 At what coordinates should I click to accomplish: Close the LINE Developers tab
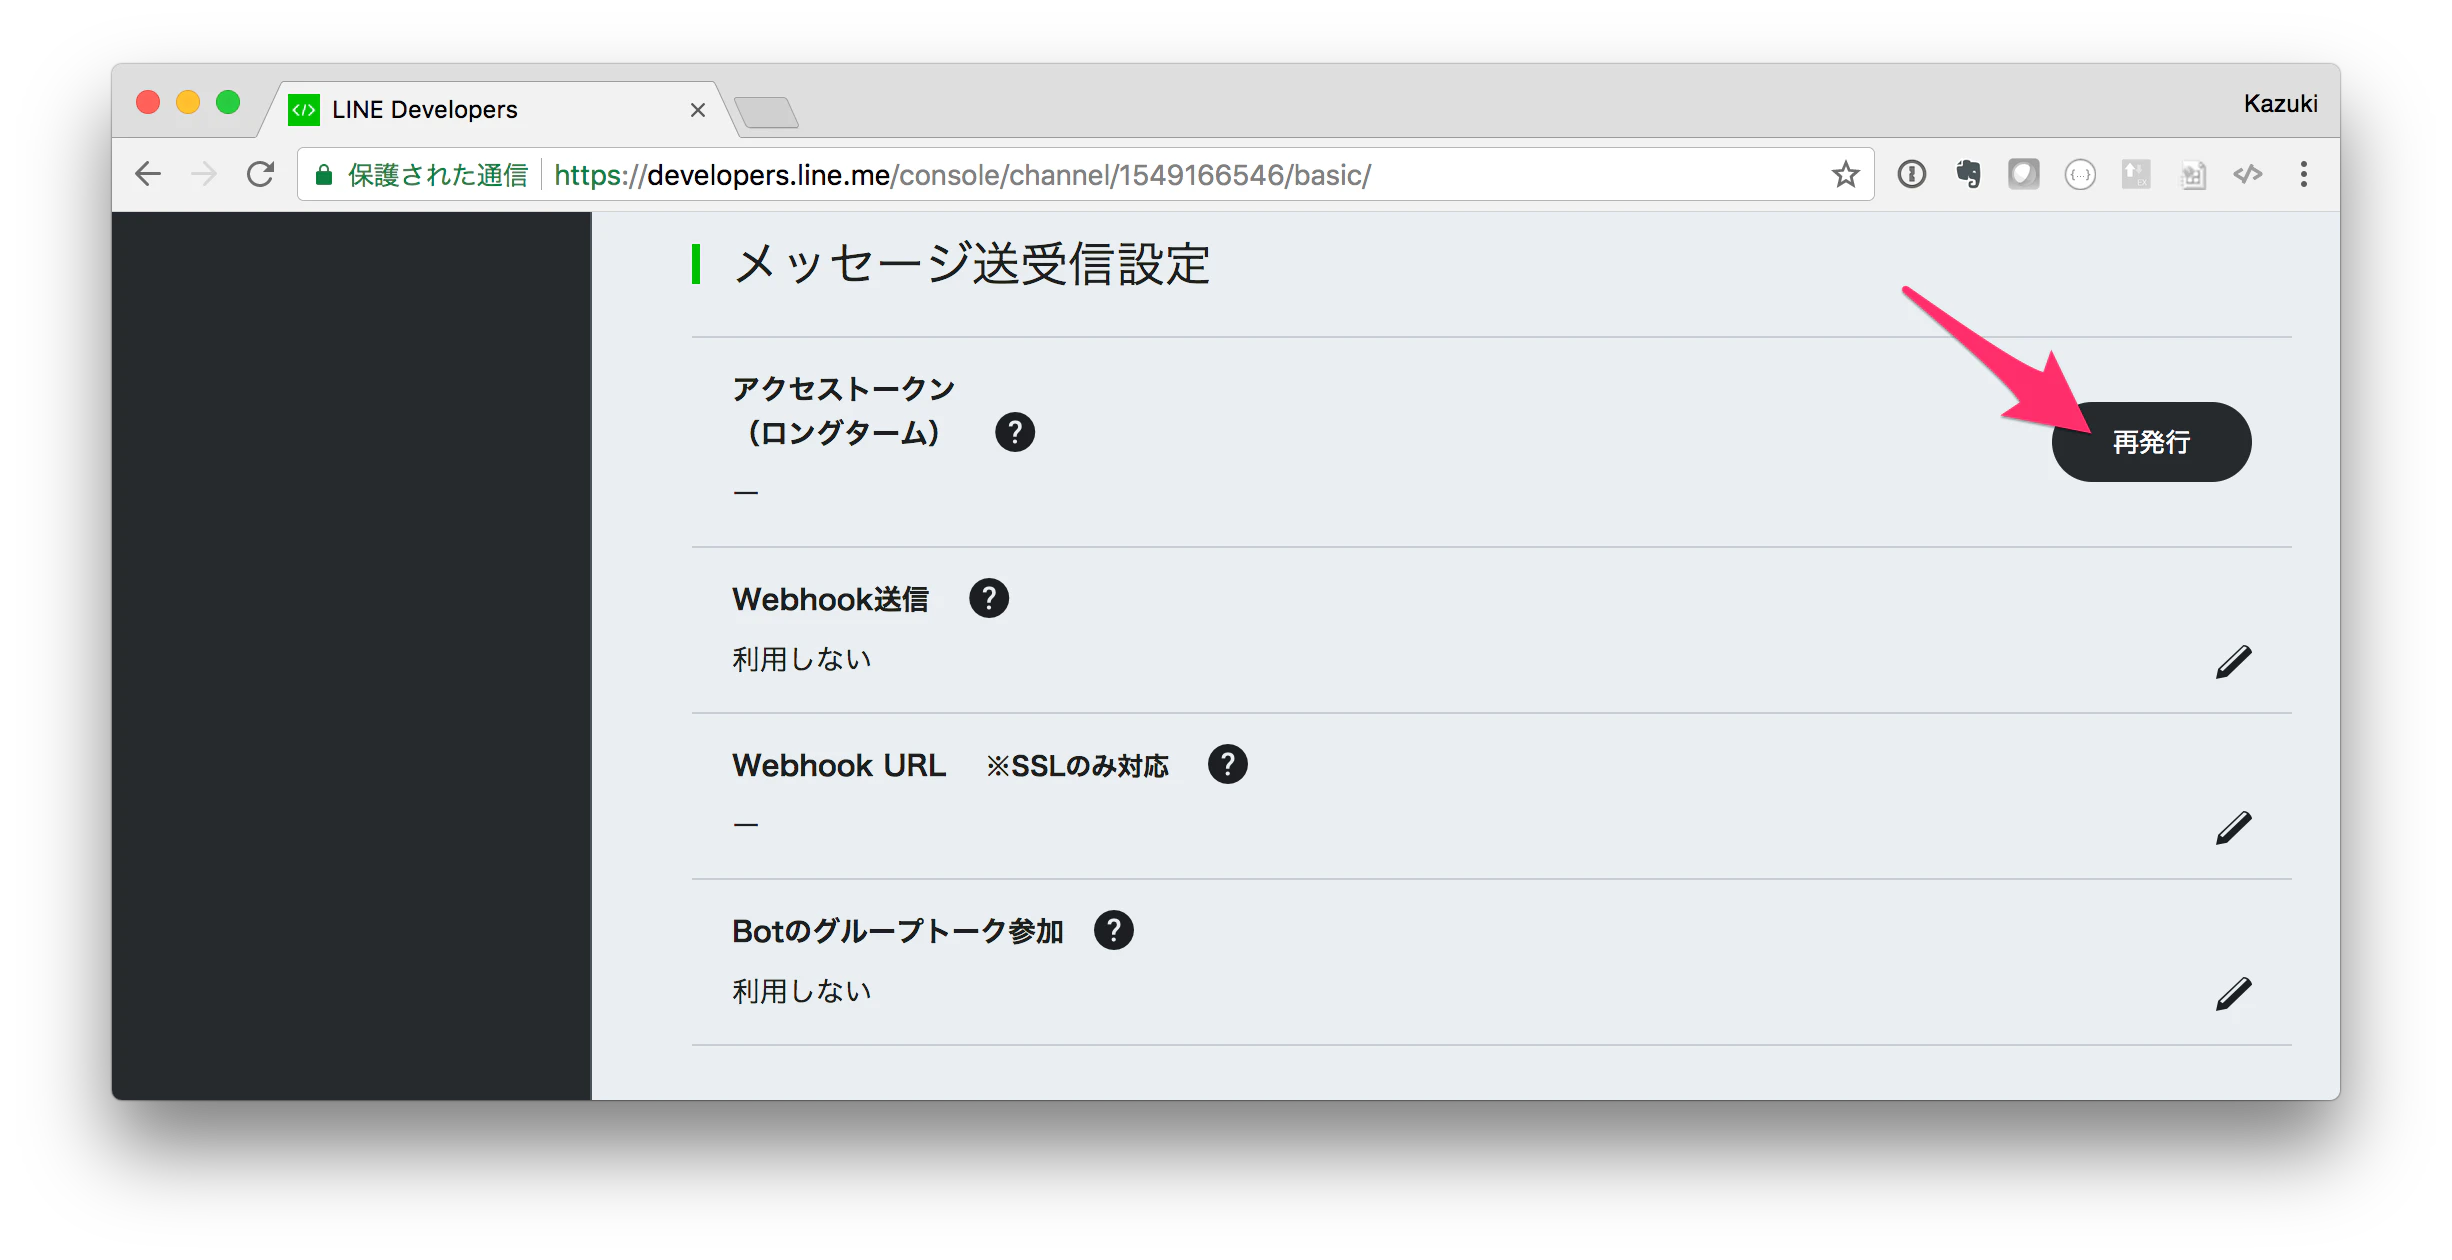click(x=698, y=110)
